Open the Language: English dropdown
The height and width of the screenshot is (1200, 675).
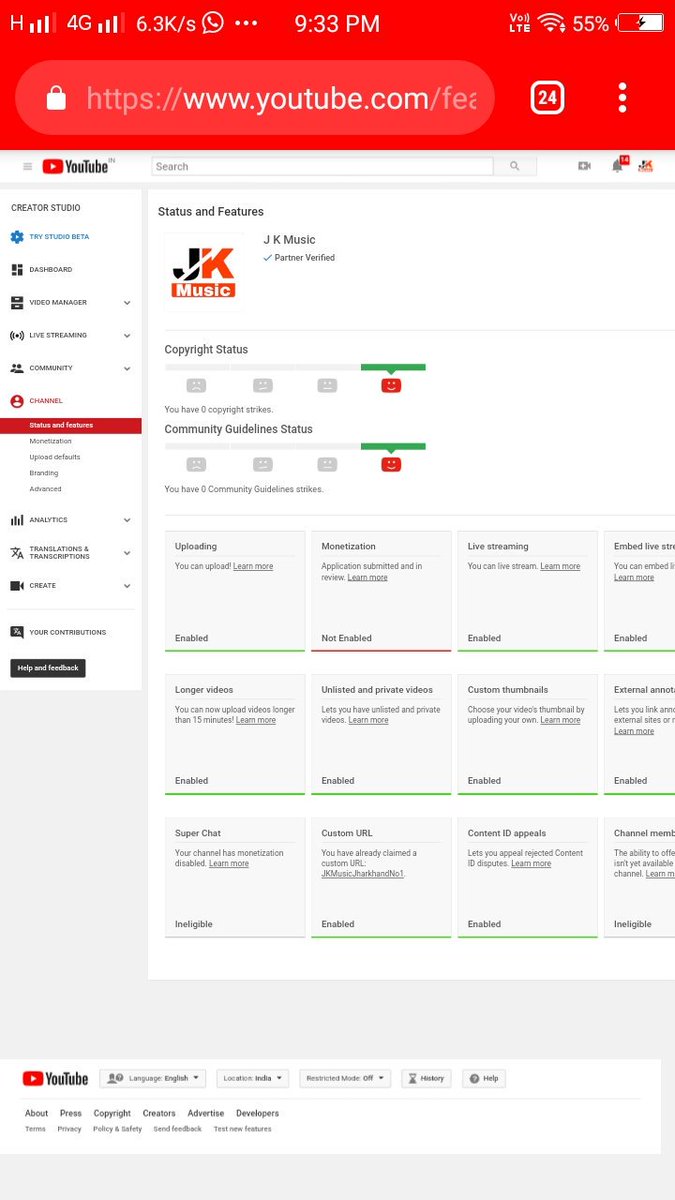click(153, 1079)
